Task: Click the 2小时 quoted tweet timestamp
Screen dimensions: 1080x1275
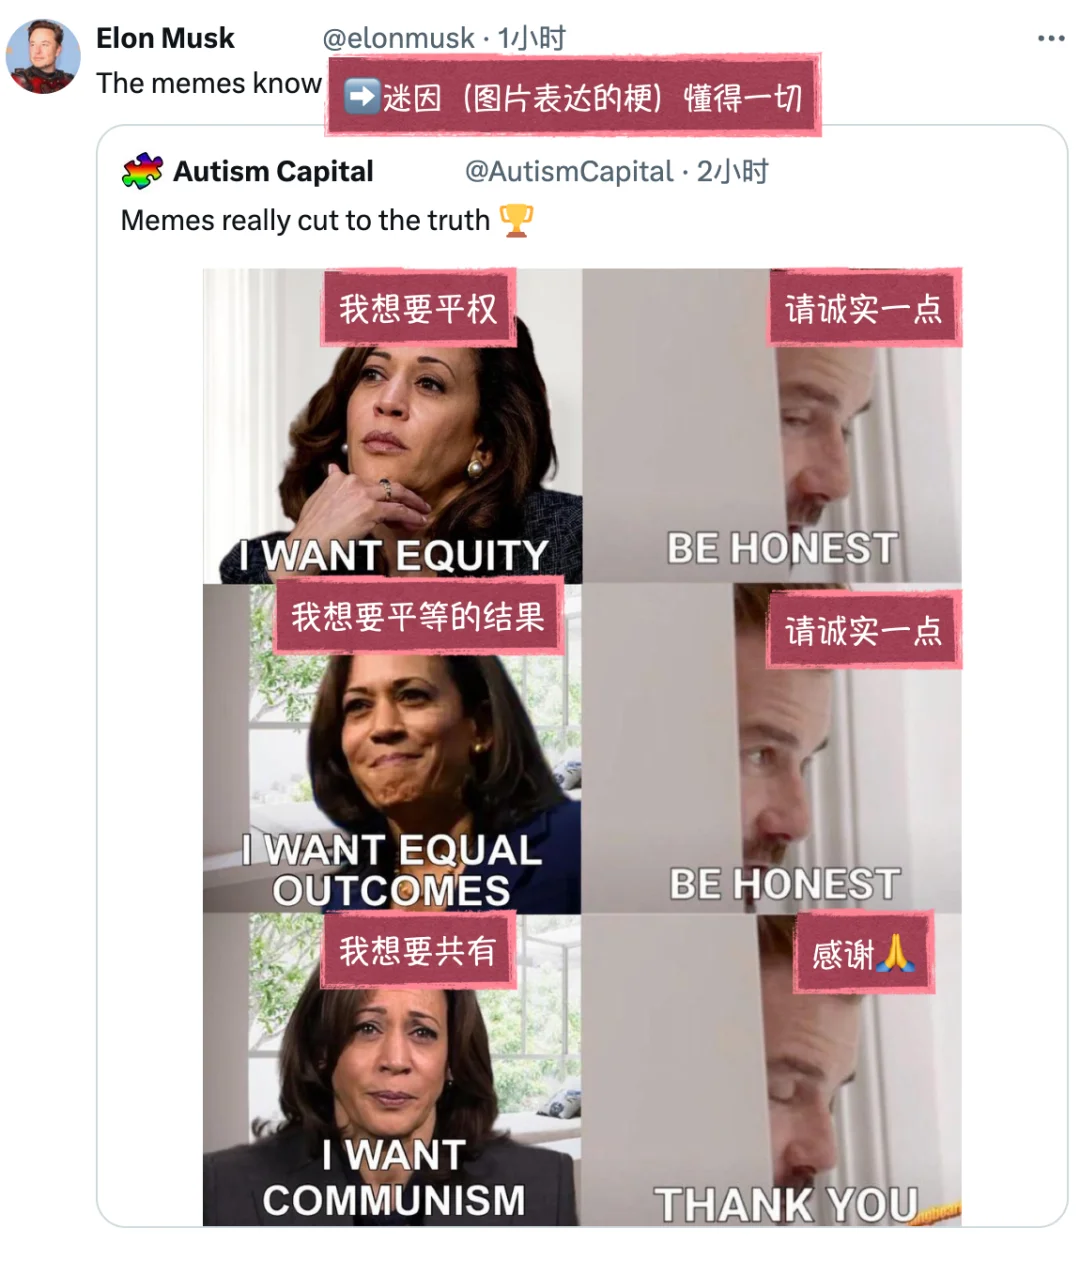Action: coord(733,171)
